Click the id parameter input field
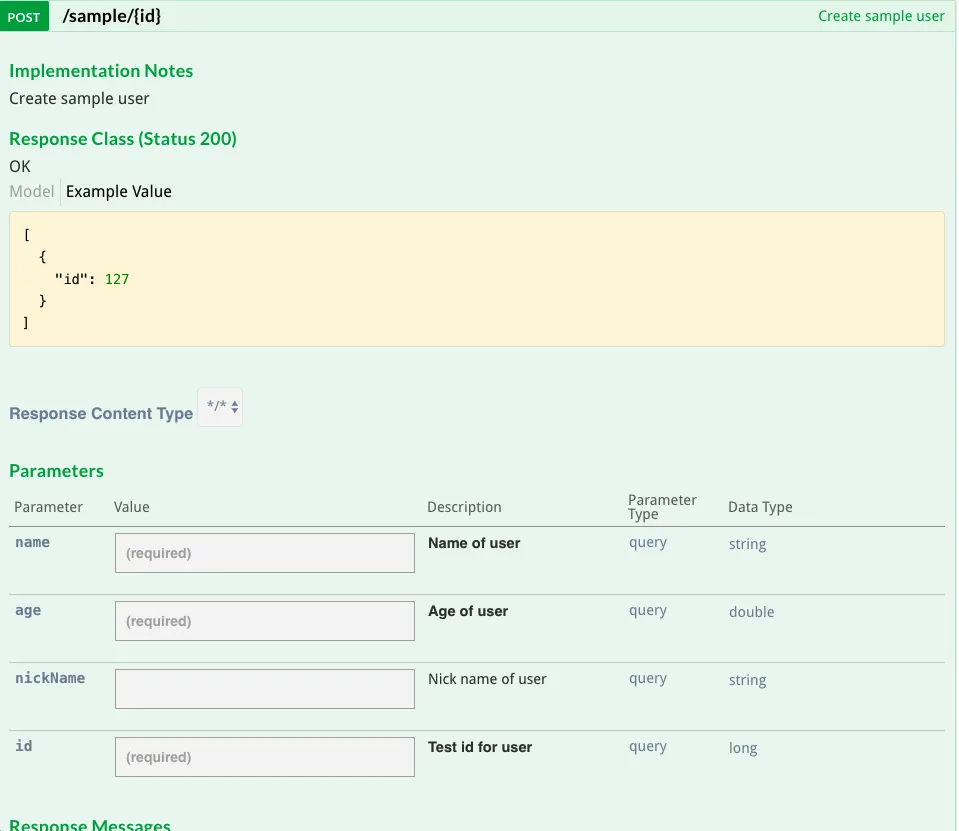959x831 pixels. pos(265,756)
